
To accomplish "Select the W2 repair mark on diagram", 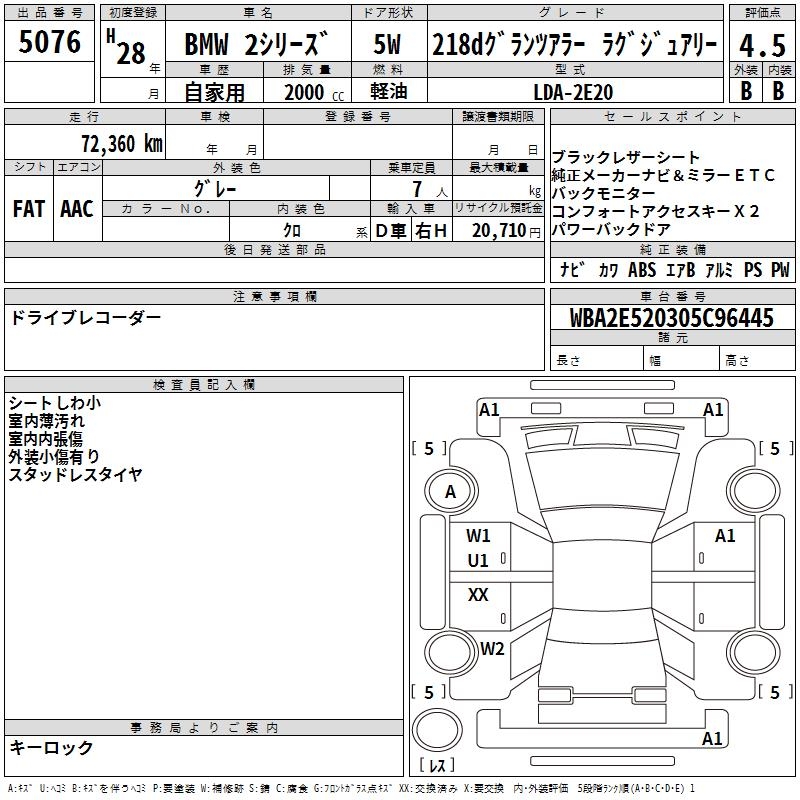I will [492, 648].
